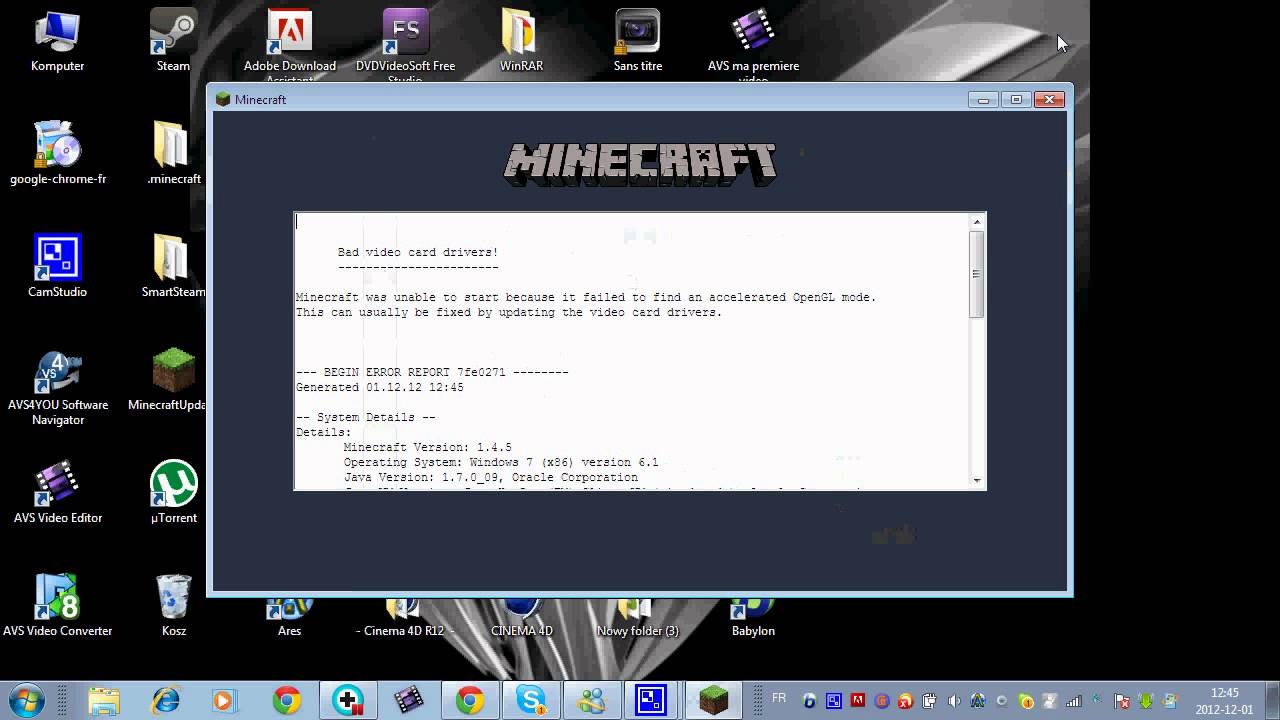Viewport: 1280px width, 720px height.
Task: Click the Windows Start orb
Action: pyautogui.click(x=26, y=700)
